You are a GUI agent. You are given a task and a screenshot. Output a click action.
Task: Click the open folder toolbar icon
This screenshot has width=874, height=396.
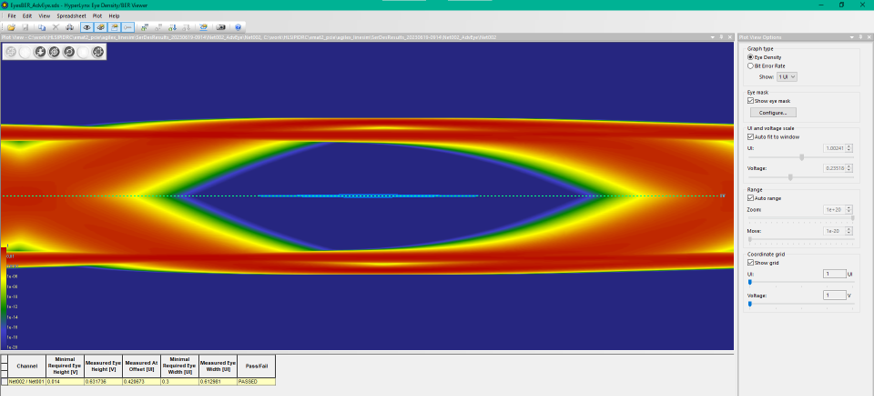pos(11,27)
